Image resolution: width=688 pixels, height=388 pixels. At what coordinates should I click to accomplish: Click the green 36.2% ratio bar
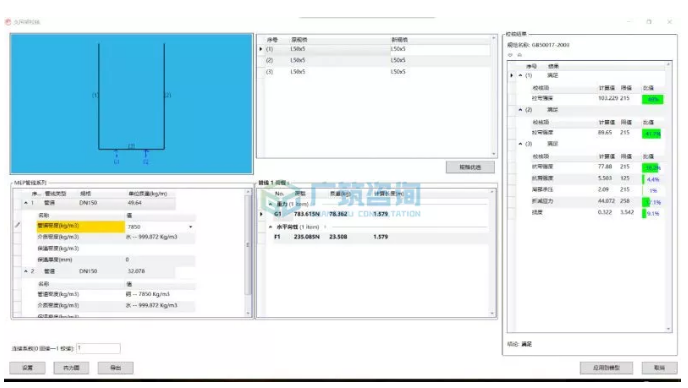650,168
